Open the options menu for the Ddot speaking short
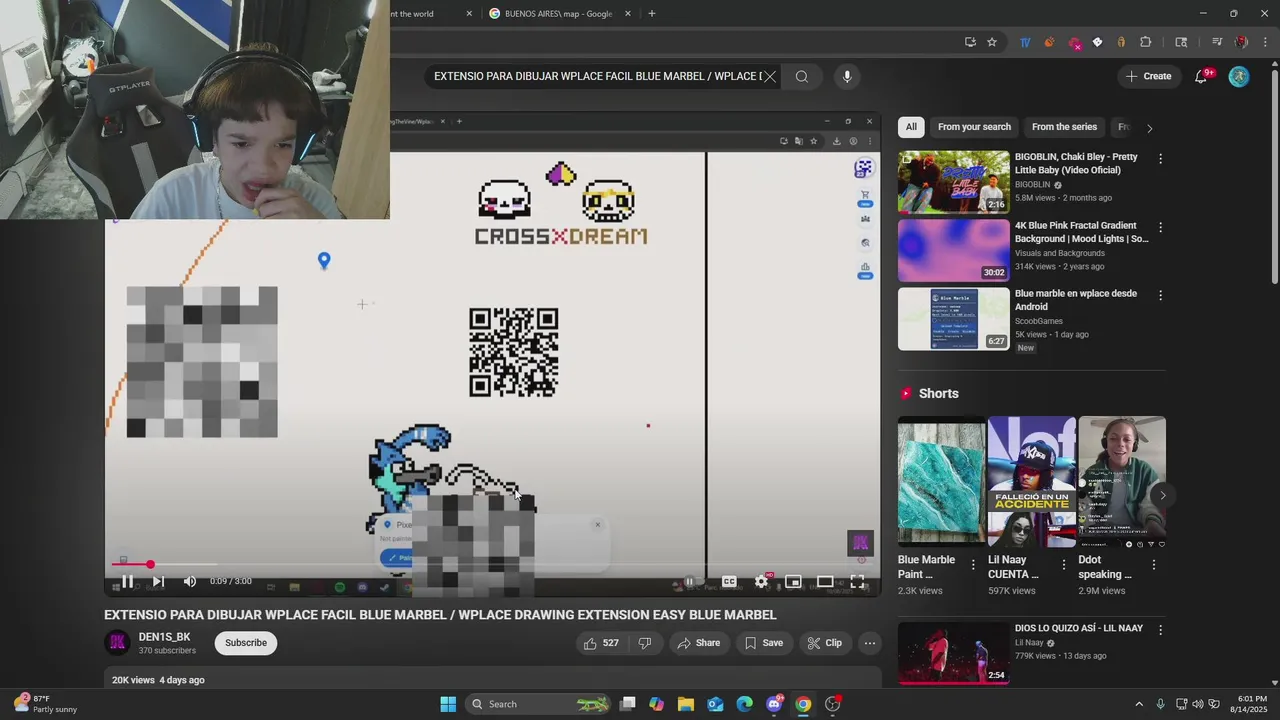 [1154, 565]
